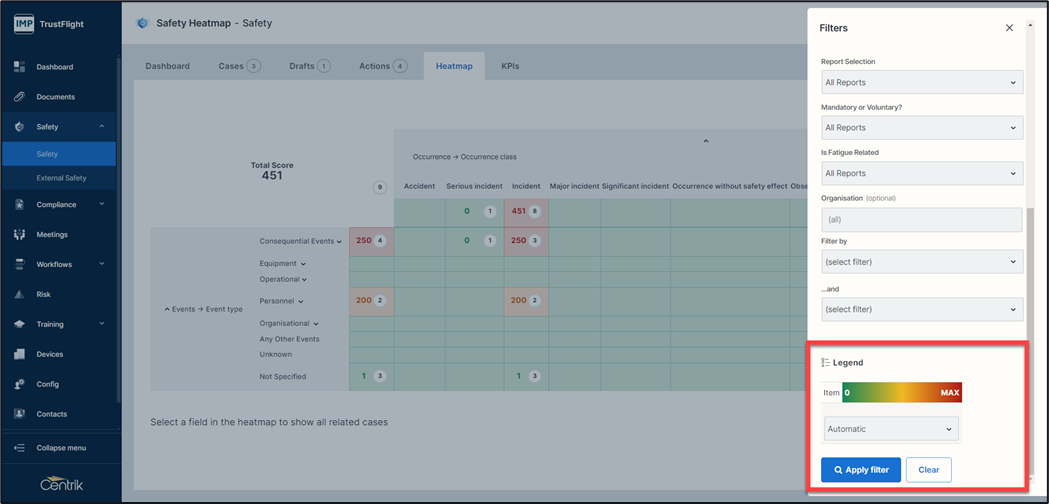The image size is (1049, 504).
Task: Switch to the KPIs tab
Action: point(510,66)
